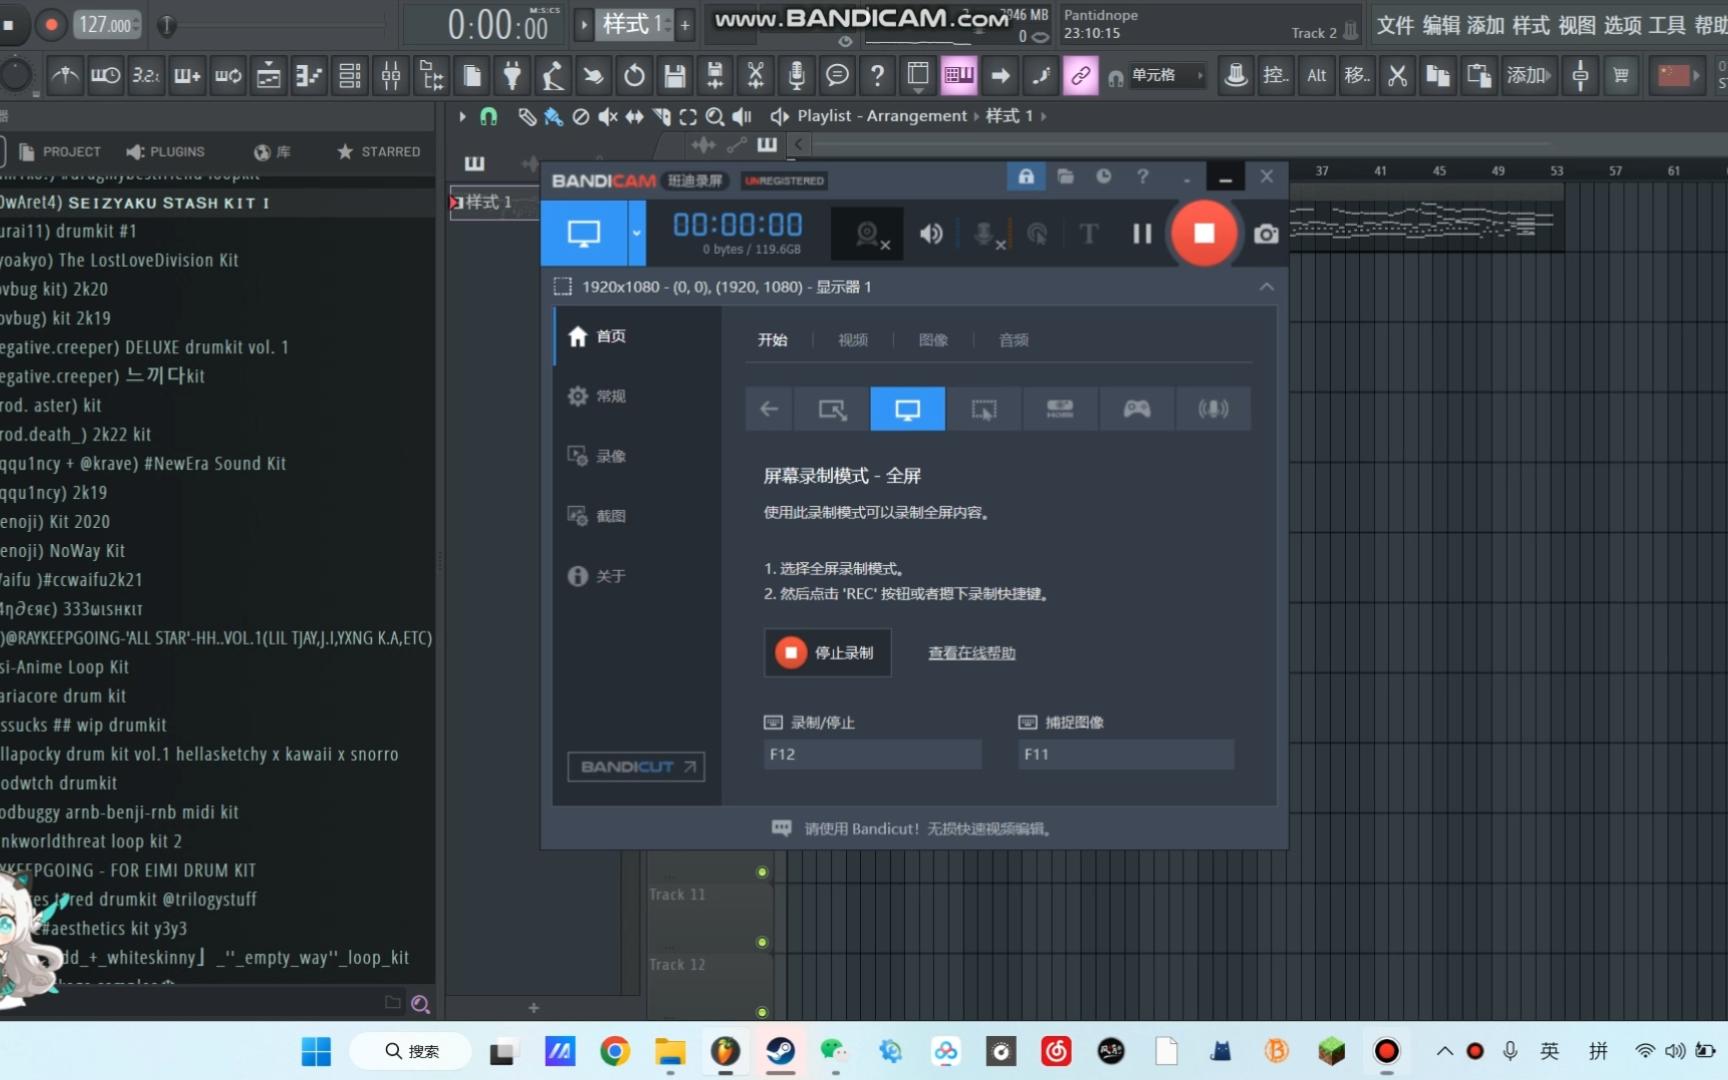Open the 文件 menu
This screenshot has height=1080, width=1728.
tap(1396, 25)
